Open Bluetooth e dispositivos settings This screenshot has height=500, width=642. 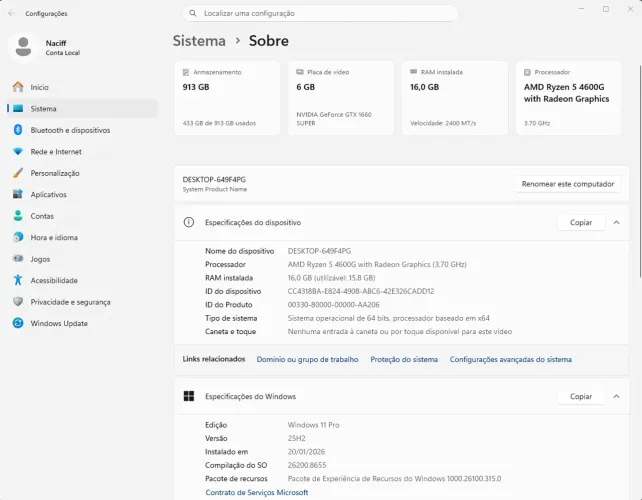[x=82, y=130]
